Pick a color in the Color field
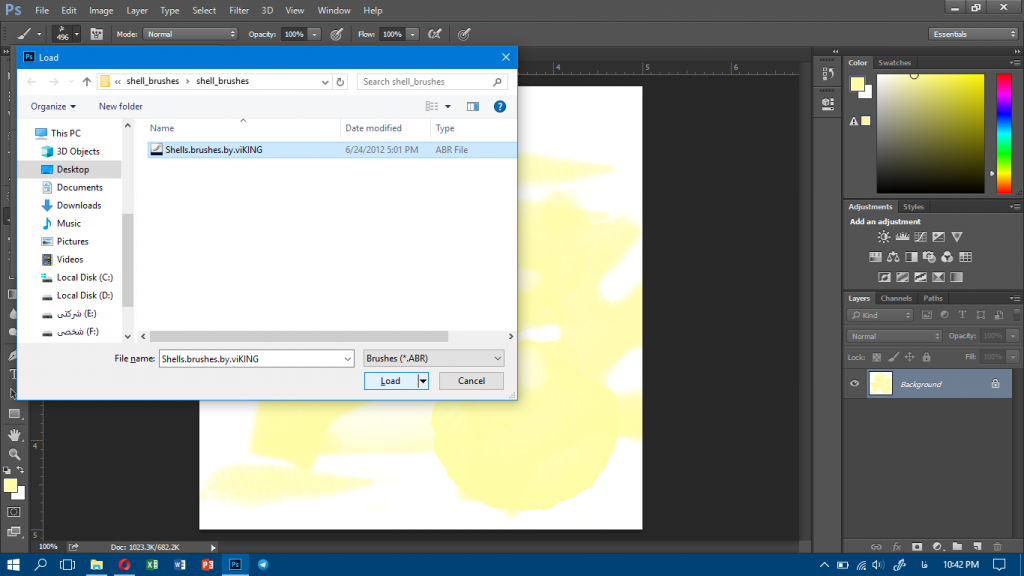 [930, 133]
